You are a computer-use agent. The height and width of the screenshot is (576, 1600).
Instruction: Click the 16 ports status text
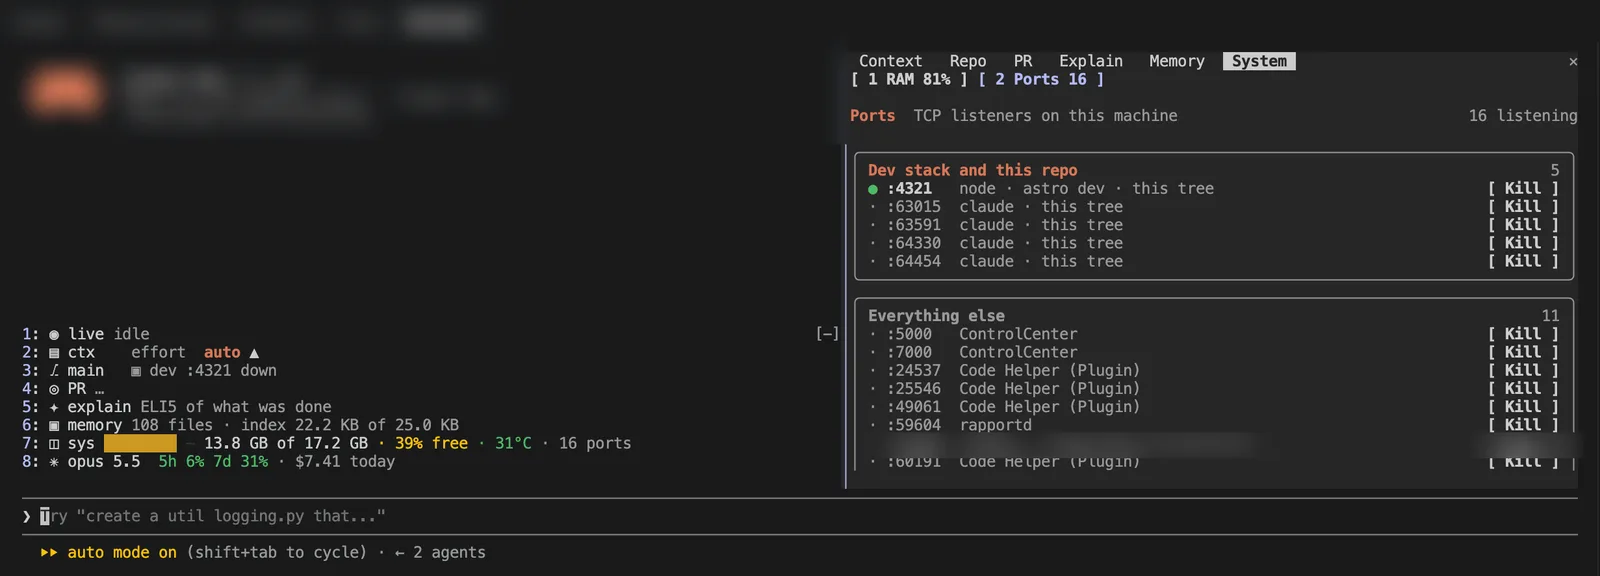595,443
